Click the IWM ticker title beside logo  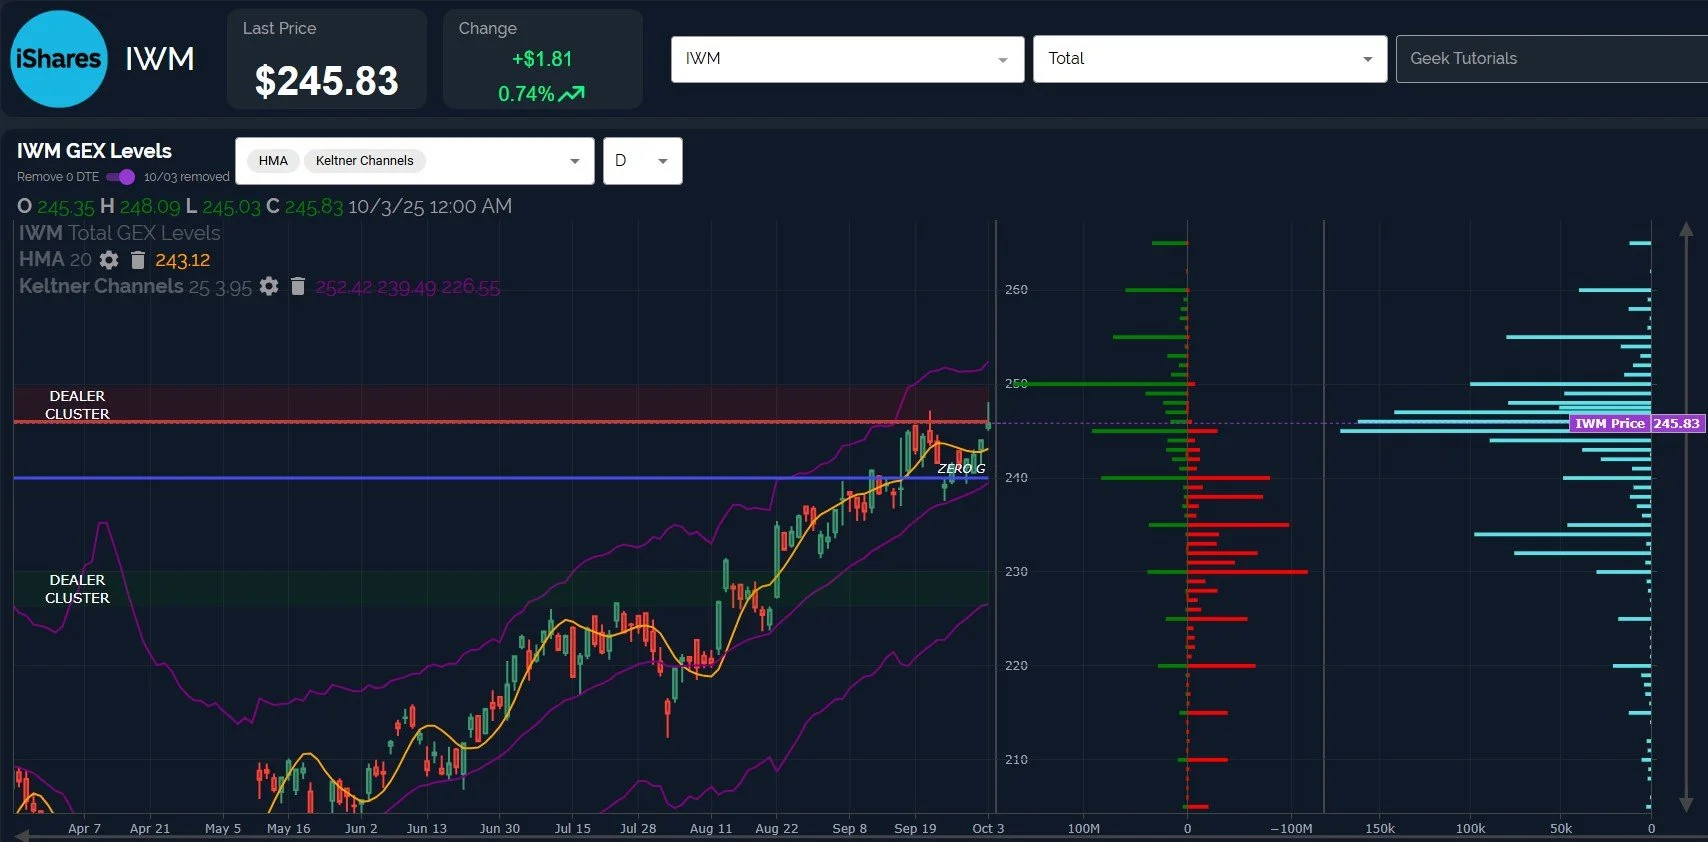(160, 59)
